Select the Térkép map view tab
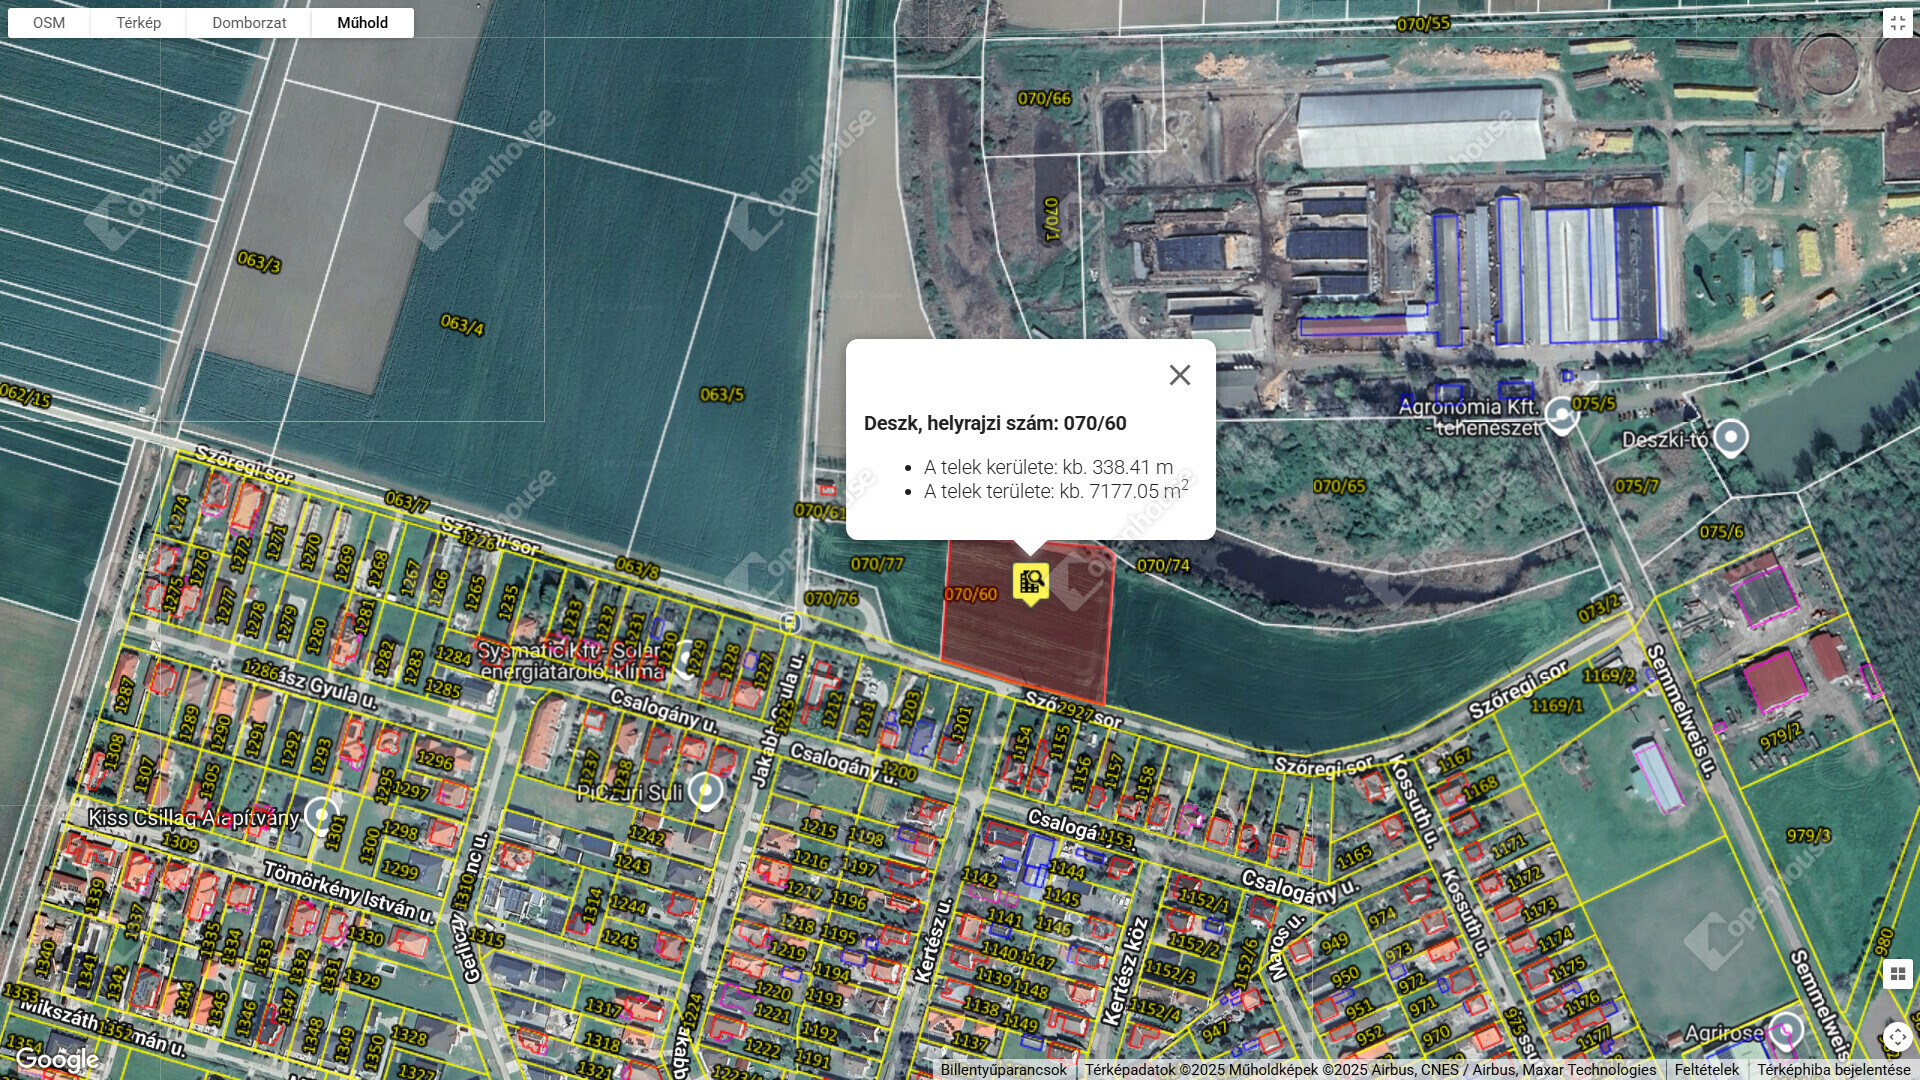Viewport: 1920px width, 1080px height. tap(138, 23)
